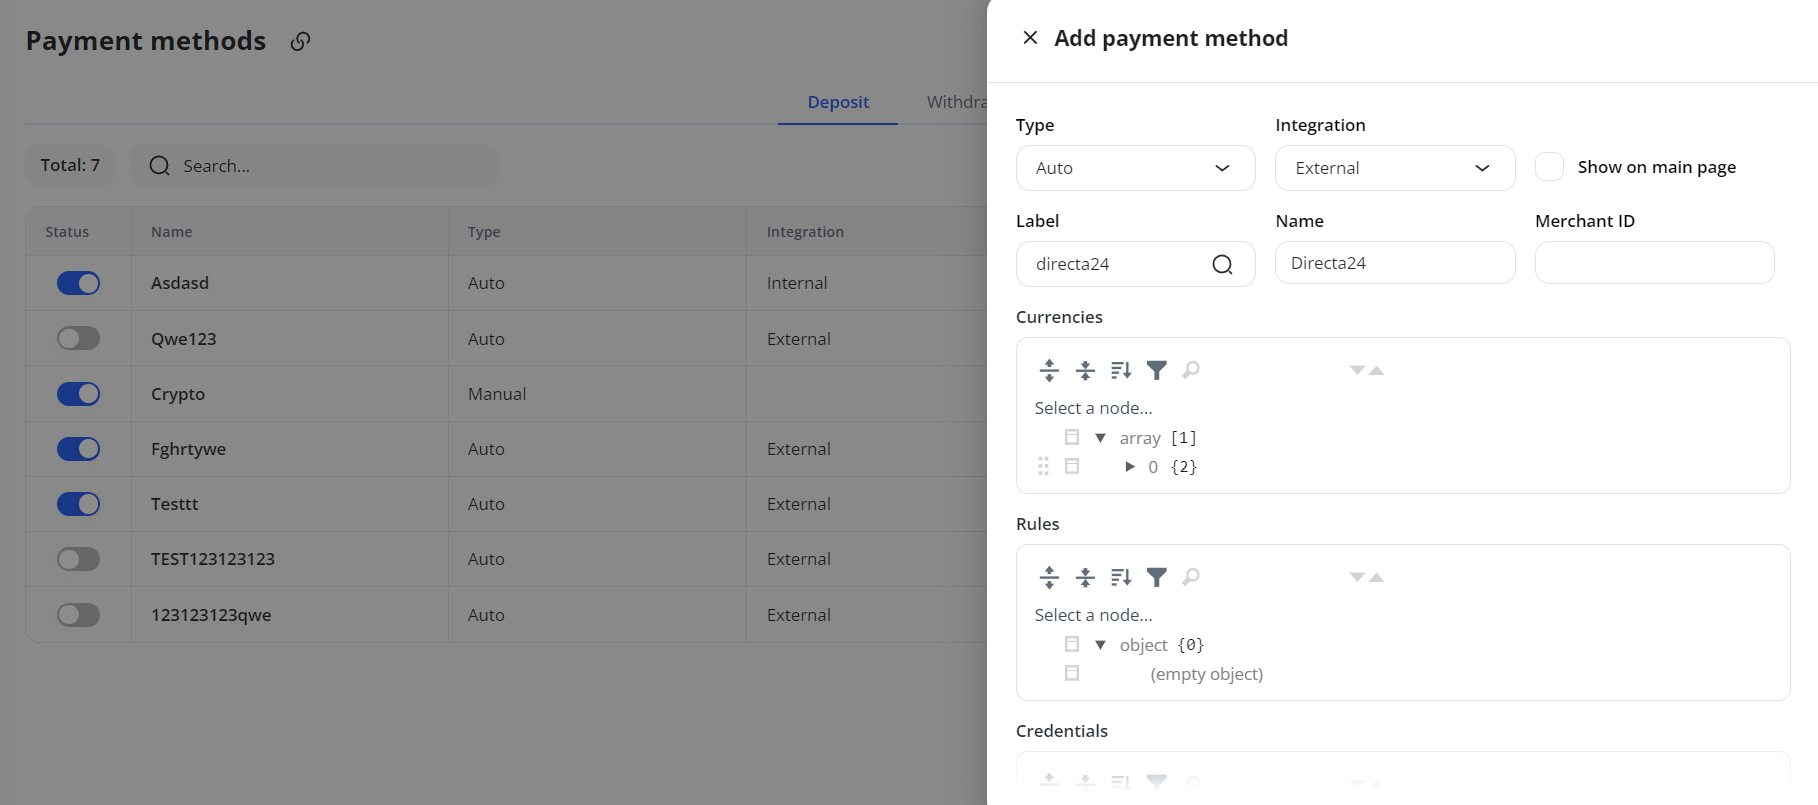
Task: Click the Type column header
Action: pos(484,232)
